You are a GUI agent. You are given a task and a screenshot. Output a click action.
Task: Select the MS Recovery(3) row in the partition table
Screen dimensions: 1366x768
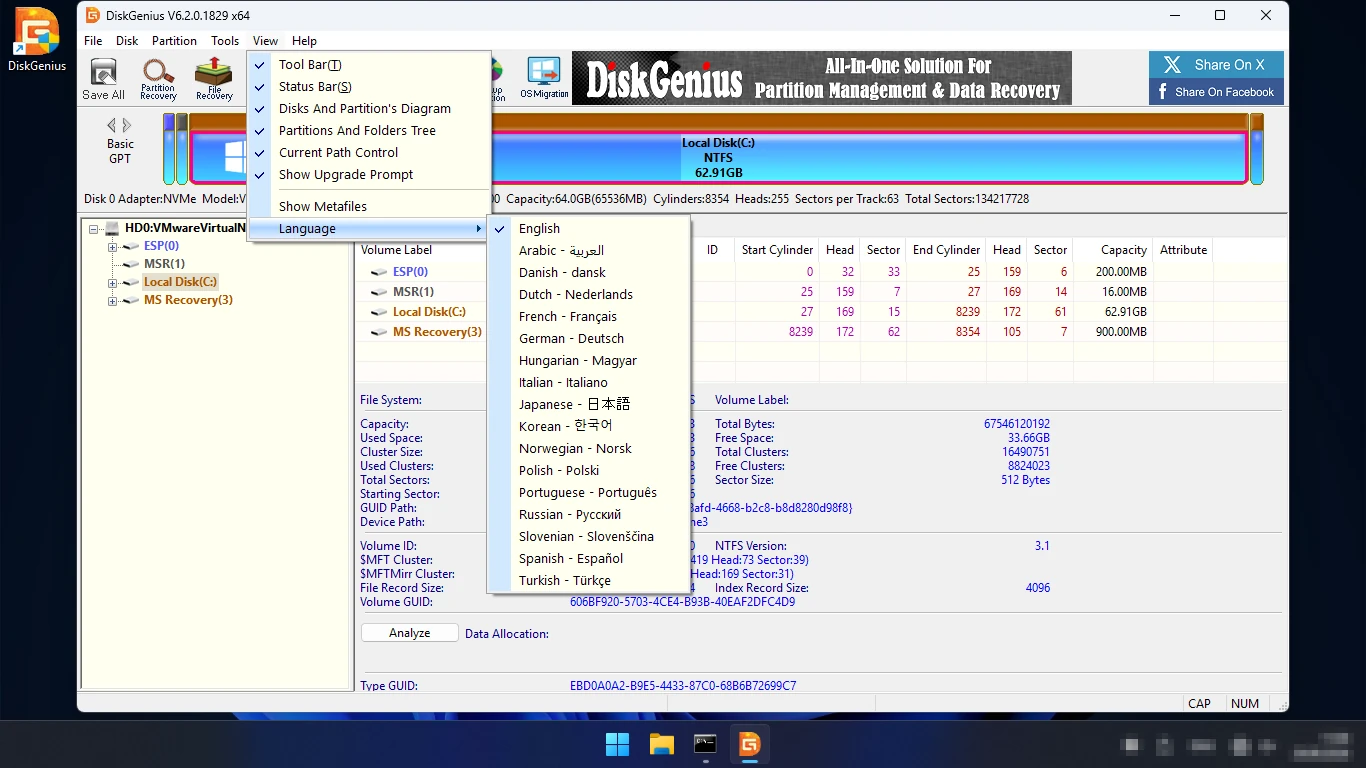click(x=820, y=332)
